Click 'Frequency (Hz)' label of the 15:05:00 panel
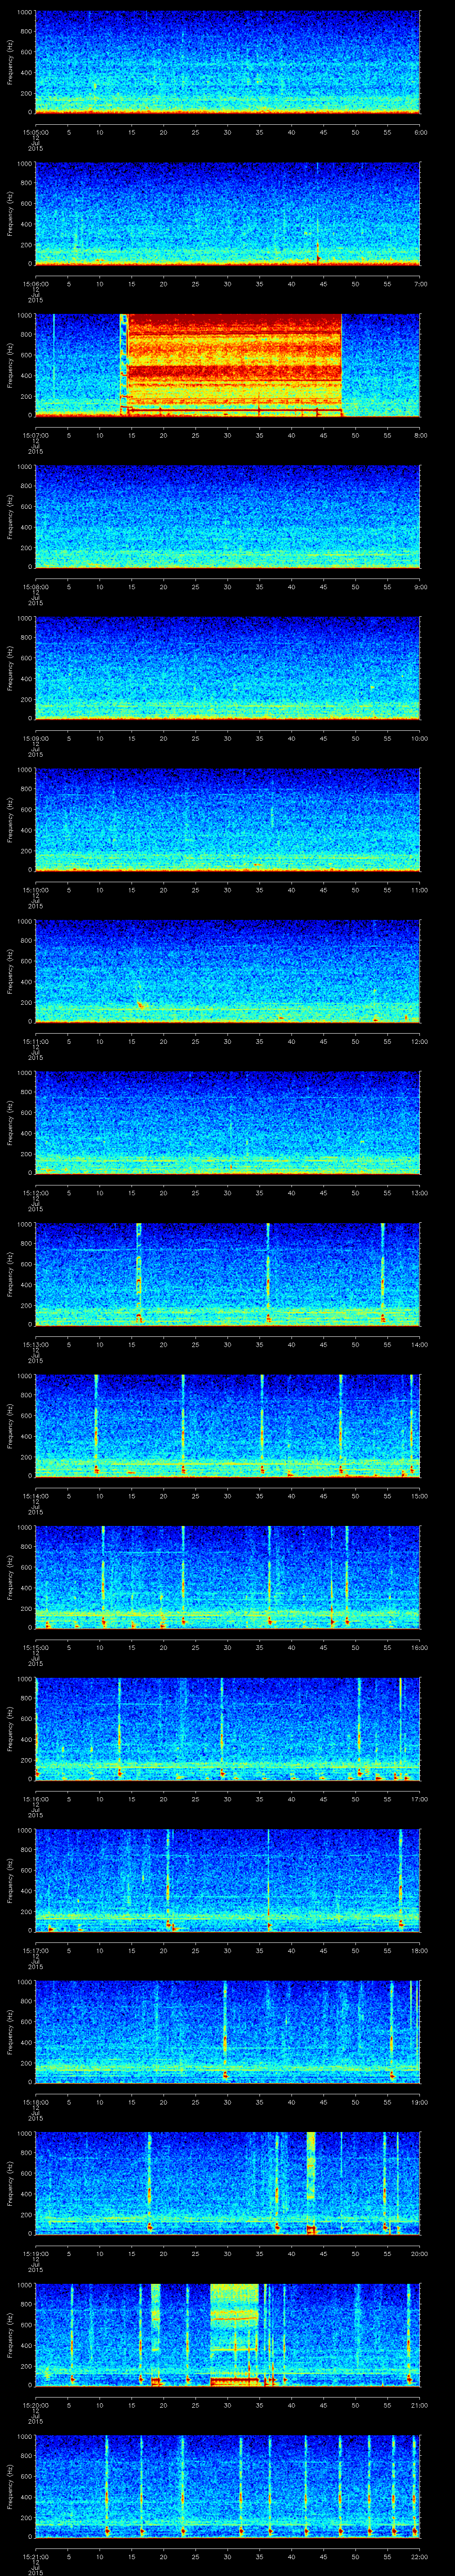Viewport: 455px width, 2576px height. [10, 62]
